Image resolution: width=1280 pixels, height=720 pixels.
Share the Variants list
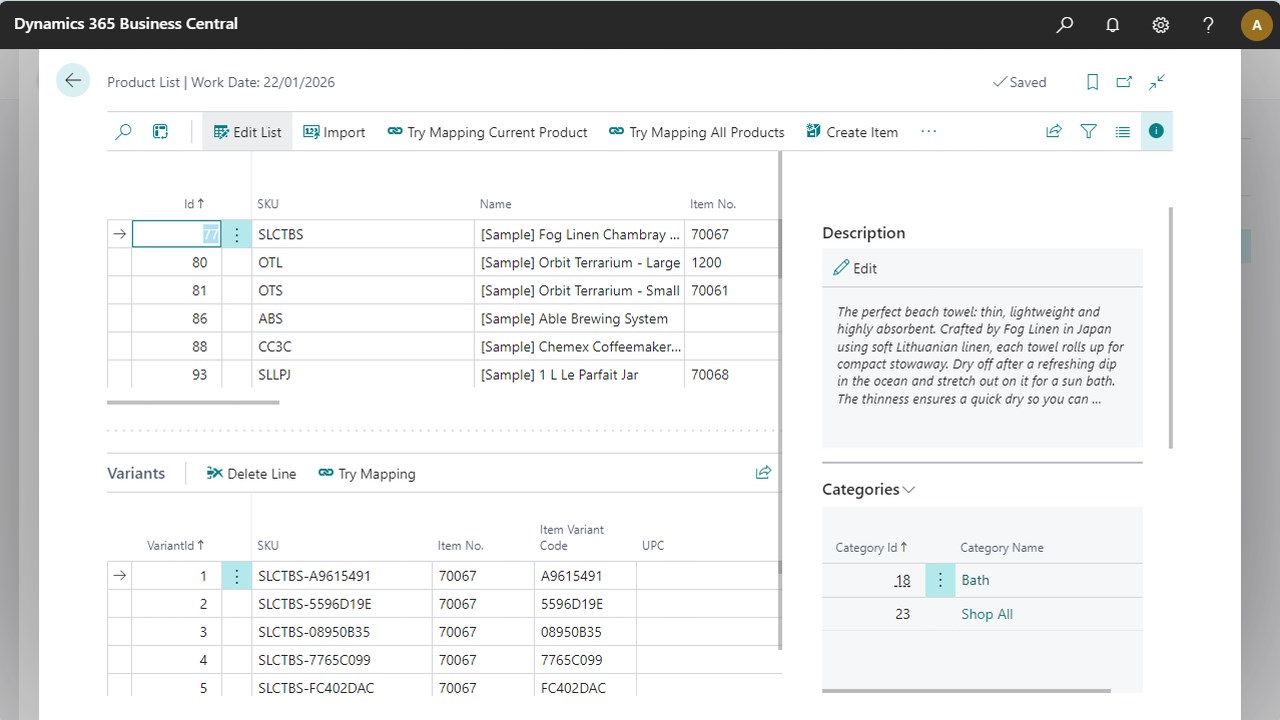(x=764, y=473)
